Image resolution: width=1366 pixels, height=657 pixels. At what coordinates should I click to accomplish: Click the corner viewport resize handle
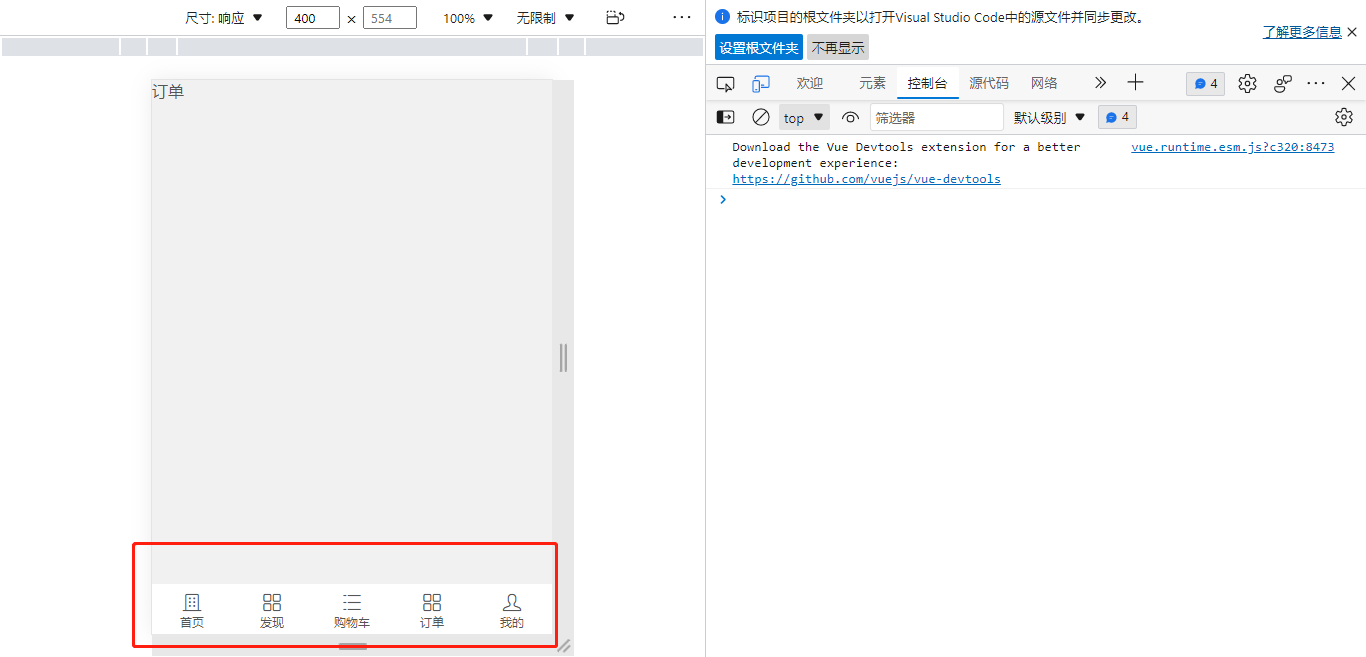pyautogui.click(x=564, y=646)
